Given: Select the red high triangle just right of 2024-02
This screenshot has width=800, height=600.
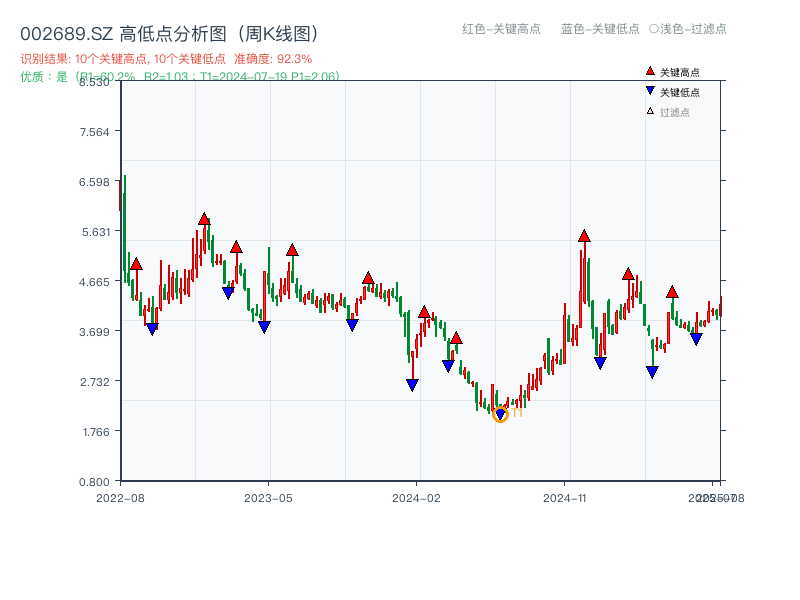Looking at the screenshot, I should pos(424,312).
